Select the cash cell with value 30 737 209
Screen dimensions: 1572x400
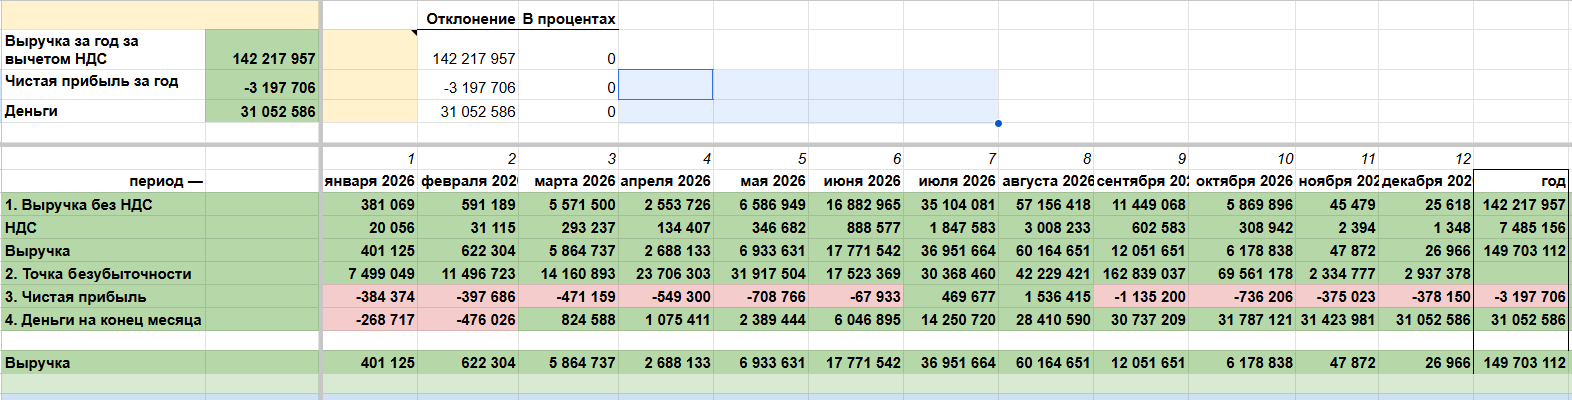[x=1141, y=320]
